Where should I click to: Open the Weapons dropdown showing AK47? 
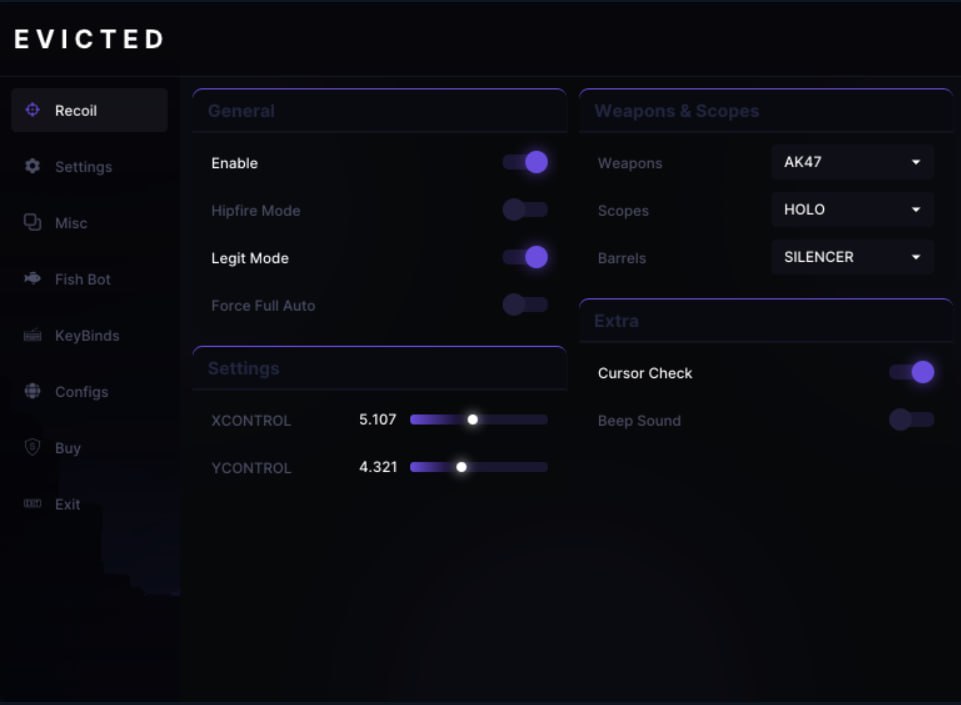(851, 162)
